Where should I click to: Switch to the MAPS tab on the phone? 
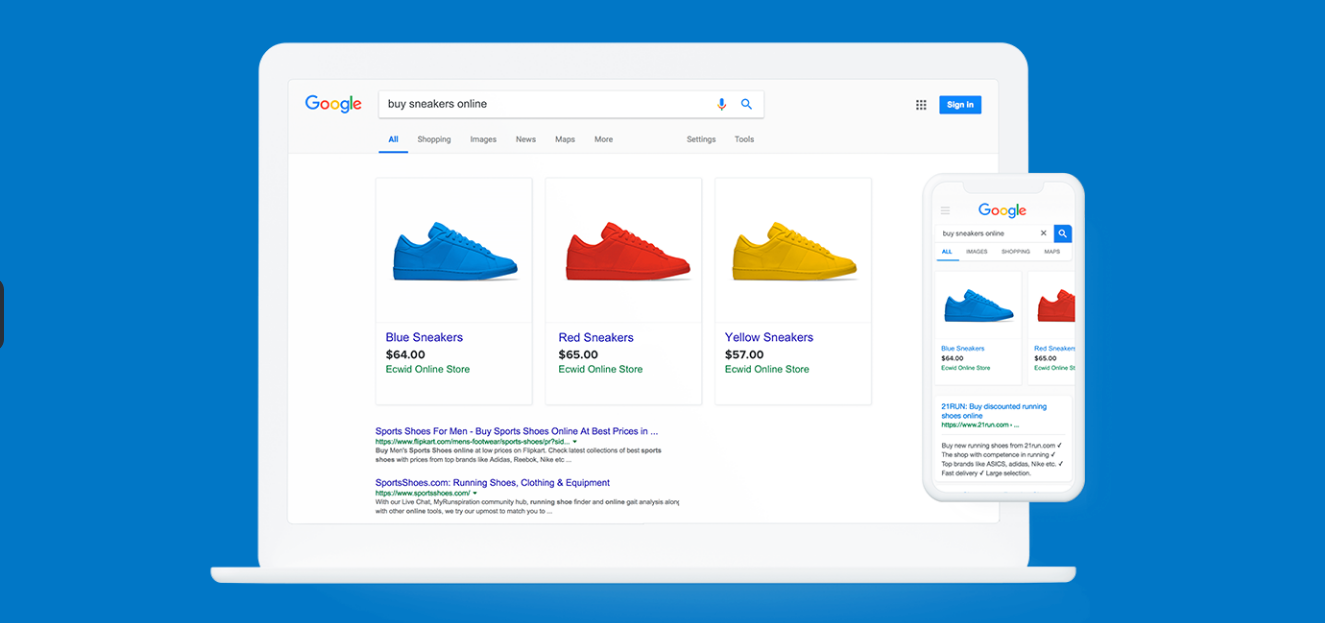click(x=1052, y=252)
